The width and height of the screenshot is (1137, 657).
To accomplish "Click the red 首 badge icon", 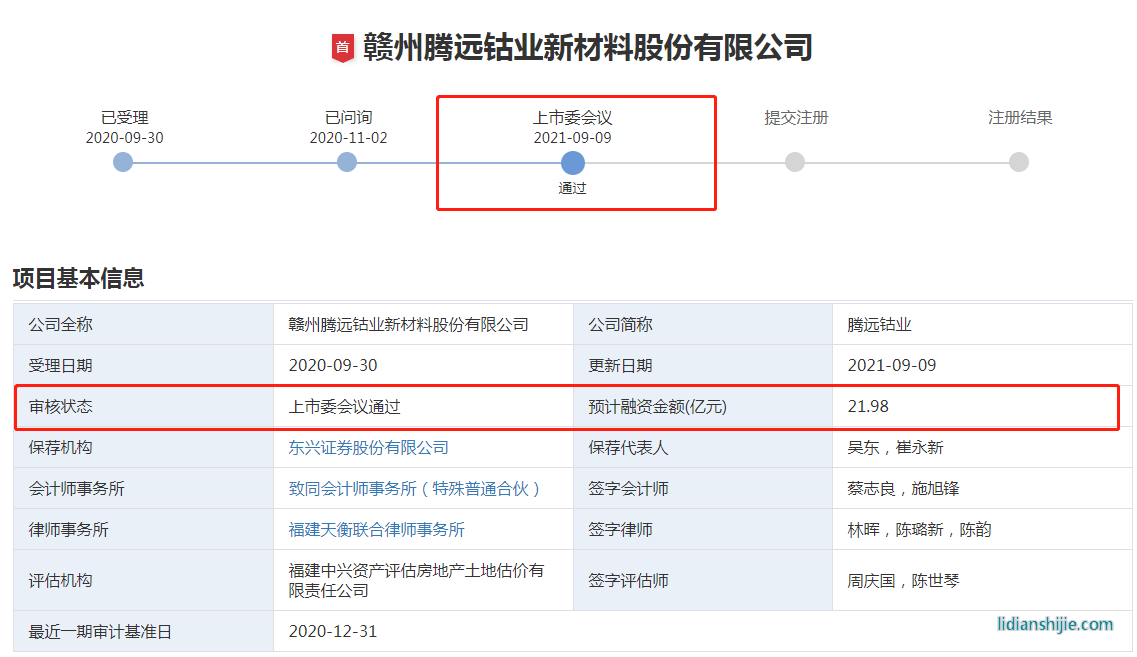I will [x=343, y=48].
